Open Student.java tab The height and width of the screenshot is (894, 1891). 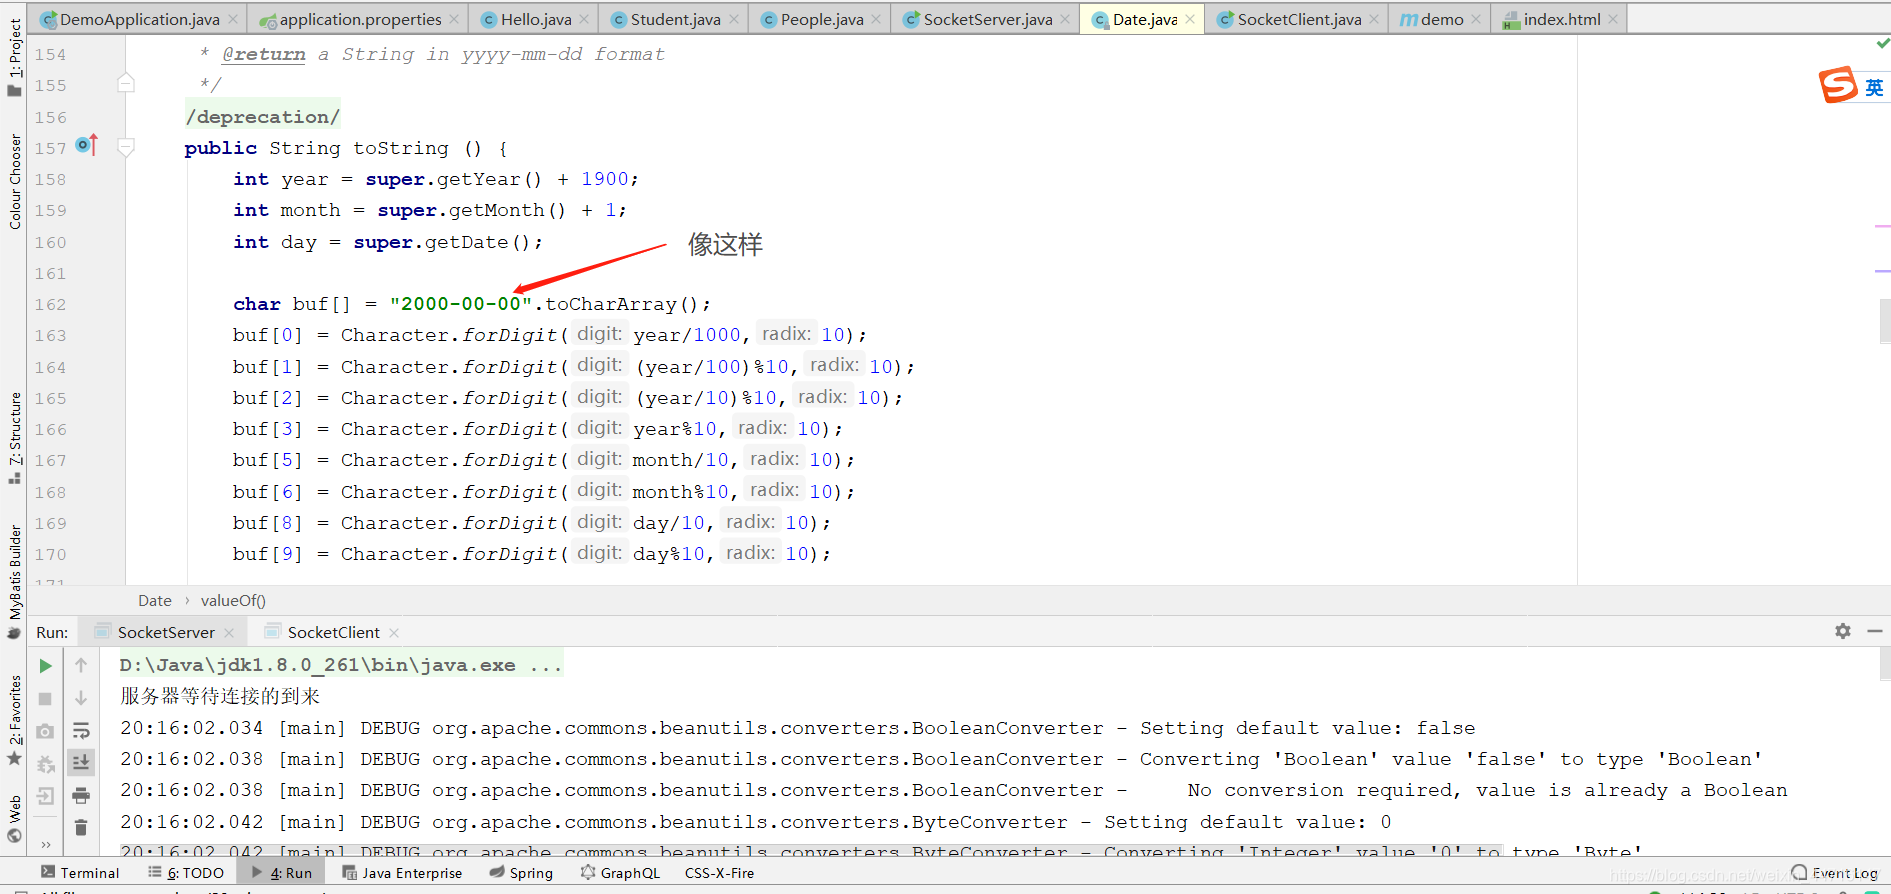(x=675, y=19)
